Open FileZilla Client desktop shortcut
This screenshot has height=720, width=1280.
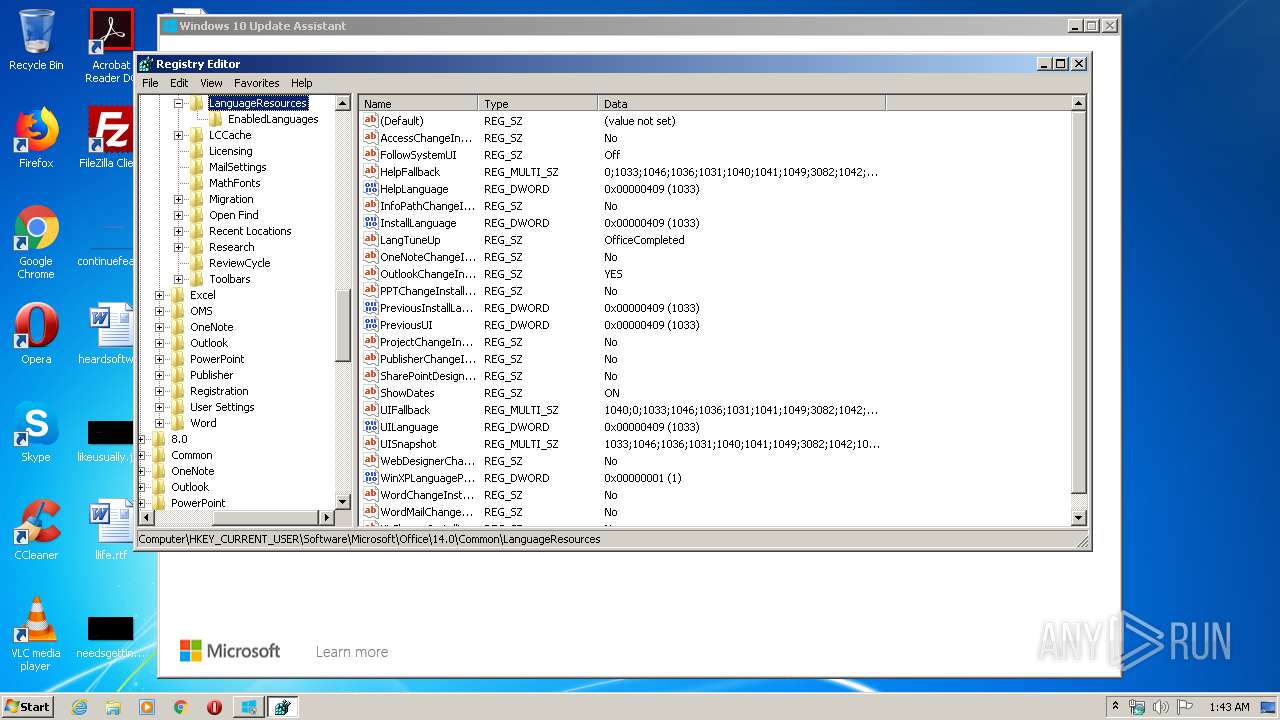108,139
